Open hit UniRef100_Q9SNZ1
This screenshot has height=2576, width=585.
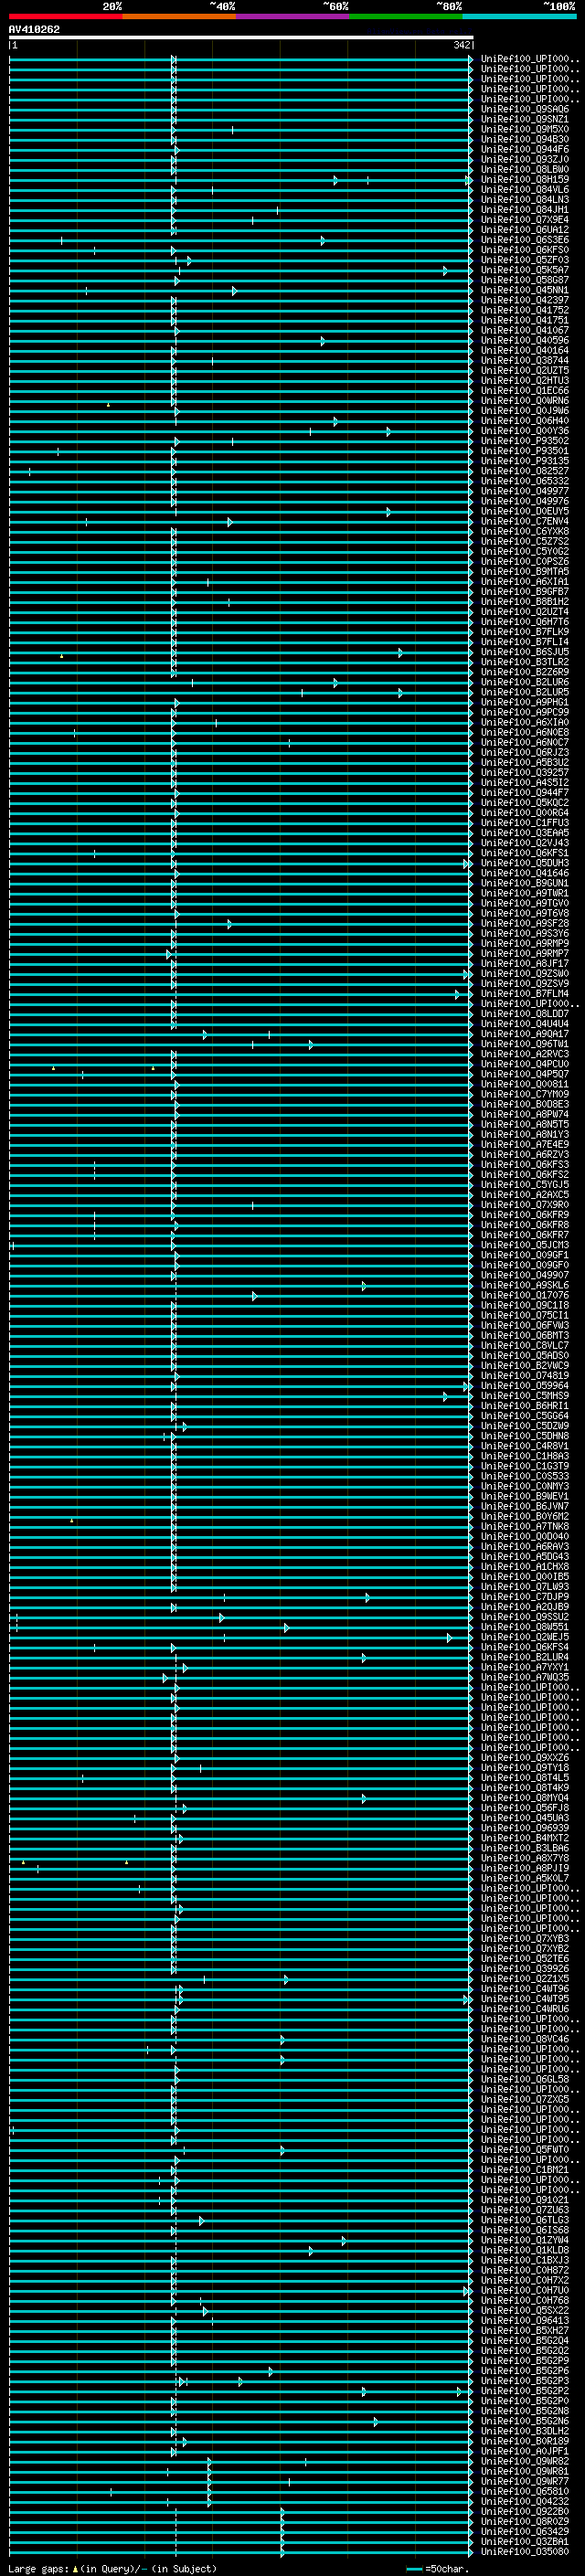525,119
